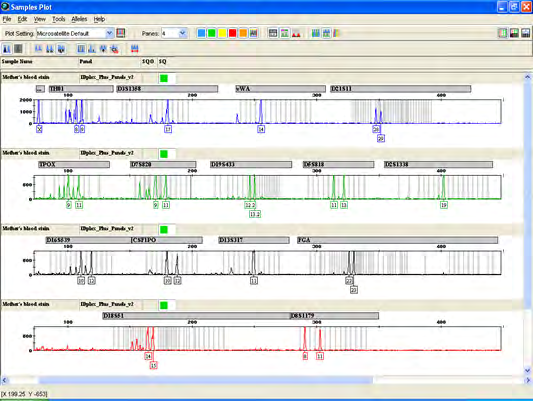This screenshot has width=533, height=401.
Task: Click the table icon with the green grid
Action: (x=285, y=33)
